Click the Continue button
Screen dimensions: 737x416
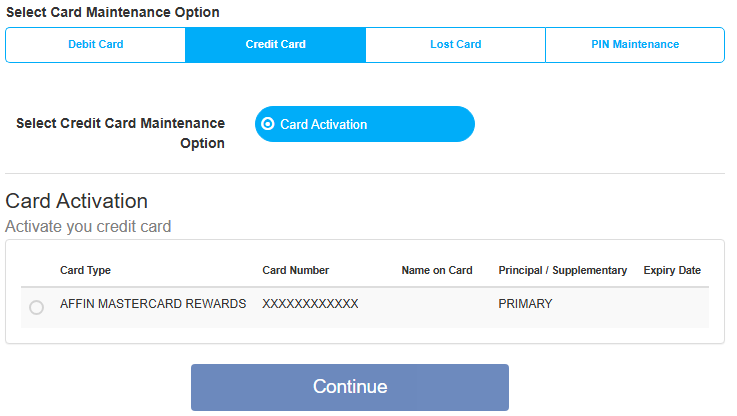350,387
